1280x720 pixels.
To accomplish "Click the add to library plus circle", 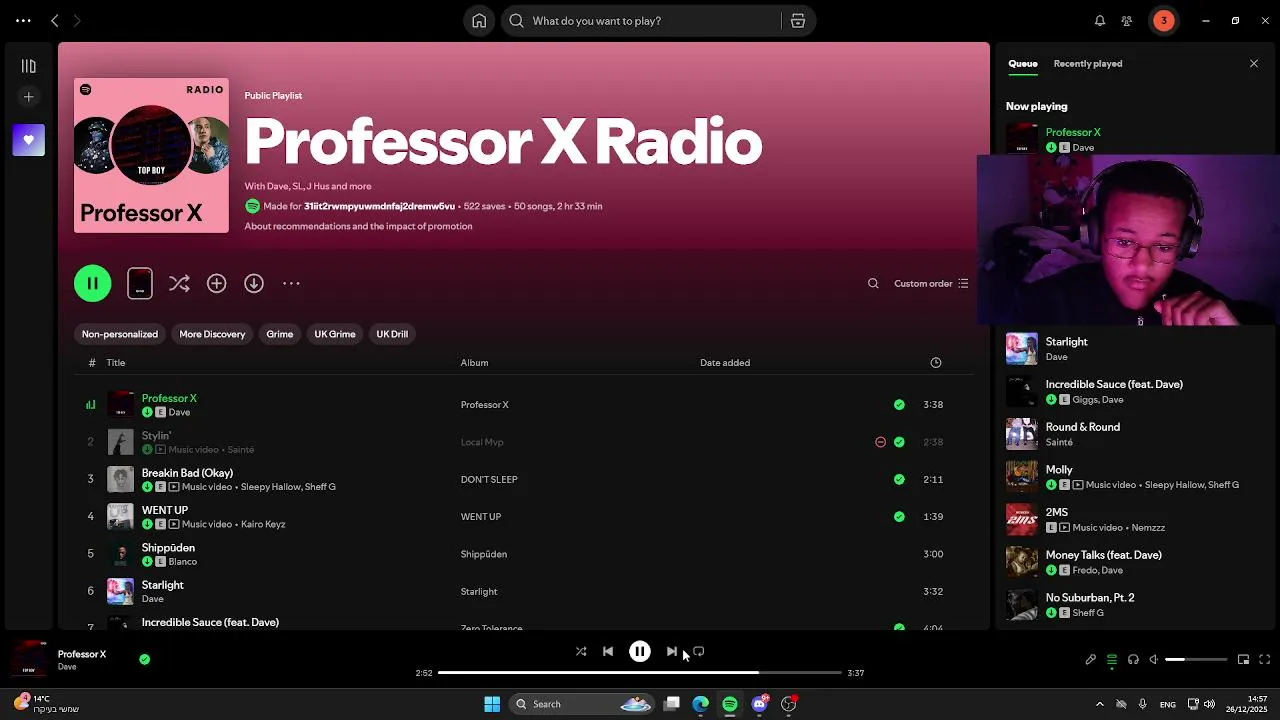I will tap(216, 283).
